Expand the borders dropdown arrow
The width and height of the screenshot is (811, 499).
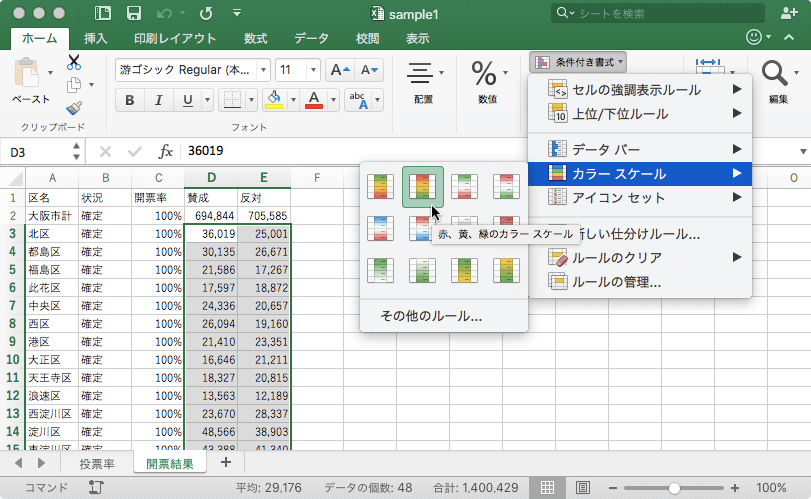point(251,100)
